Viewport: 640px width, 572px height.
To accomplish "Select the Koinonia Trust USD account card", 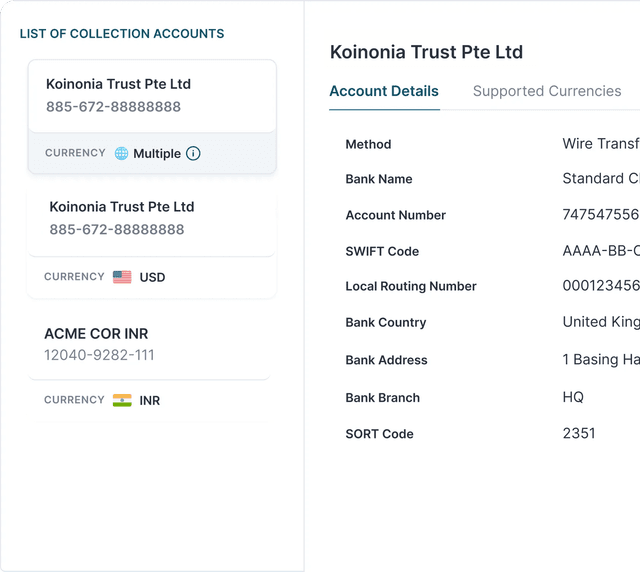I will tap(152, 218).
